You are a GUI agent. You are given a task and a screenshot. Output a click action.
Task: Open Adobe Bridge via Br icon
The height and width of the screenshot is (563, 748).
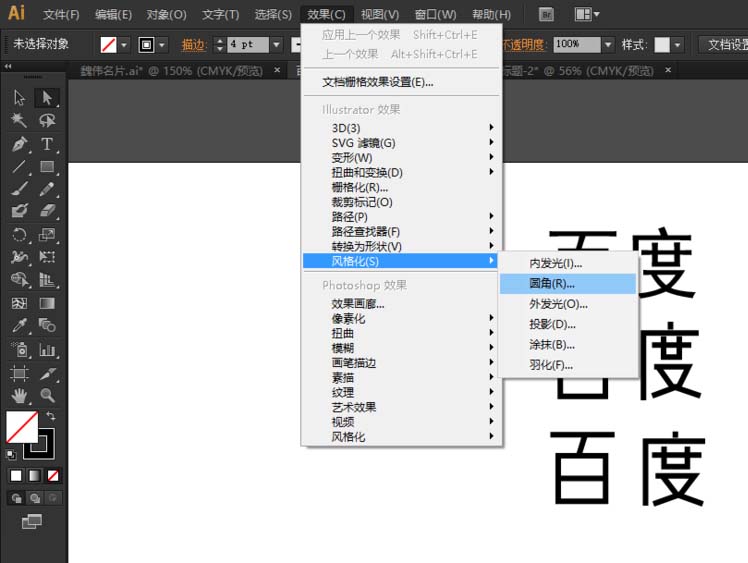point(546,14)
